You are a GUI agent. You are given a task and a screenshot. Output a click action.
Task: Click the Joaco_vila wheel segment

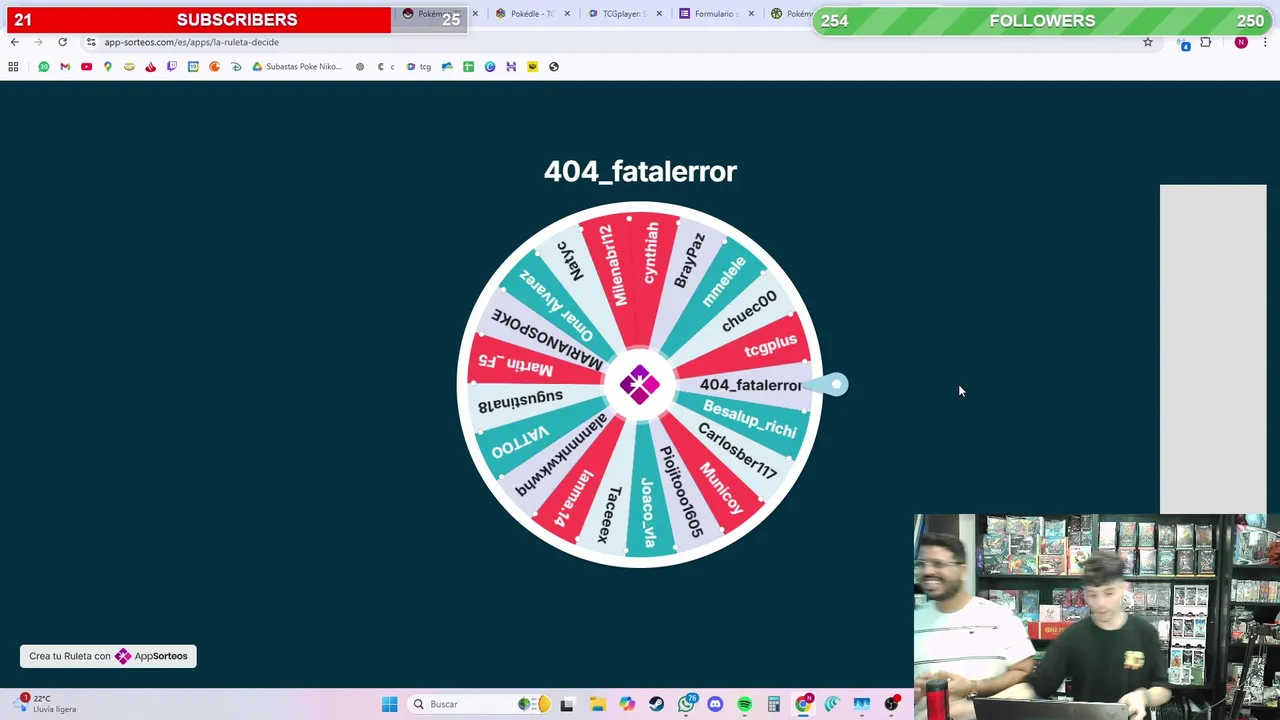pos(648,512)
